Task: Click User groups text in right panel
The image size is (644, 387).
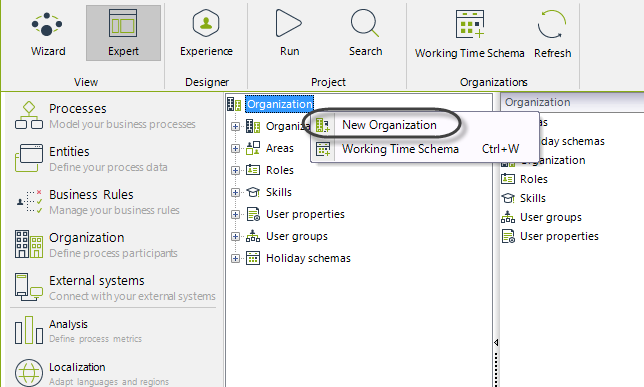Action: [x=551, y=217]
